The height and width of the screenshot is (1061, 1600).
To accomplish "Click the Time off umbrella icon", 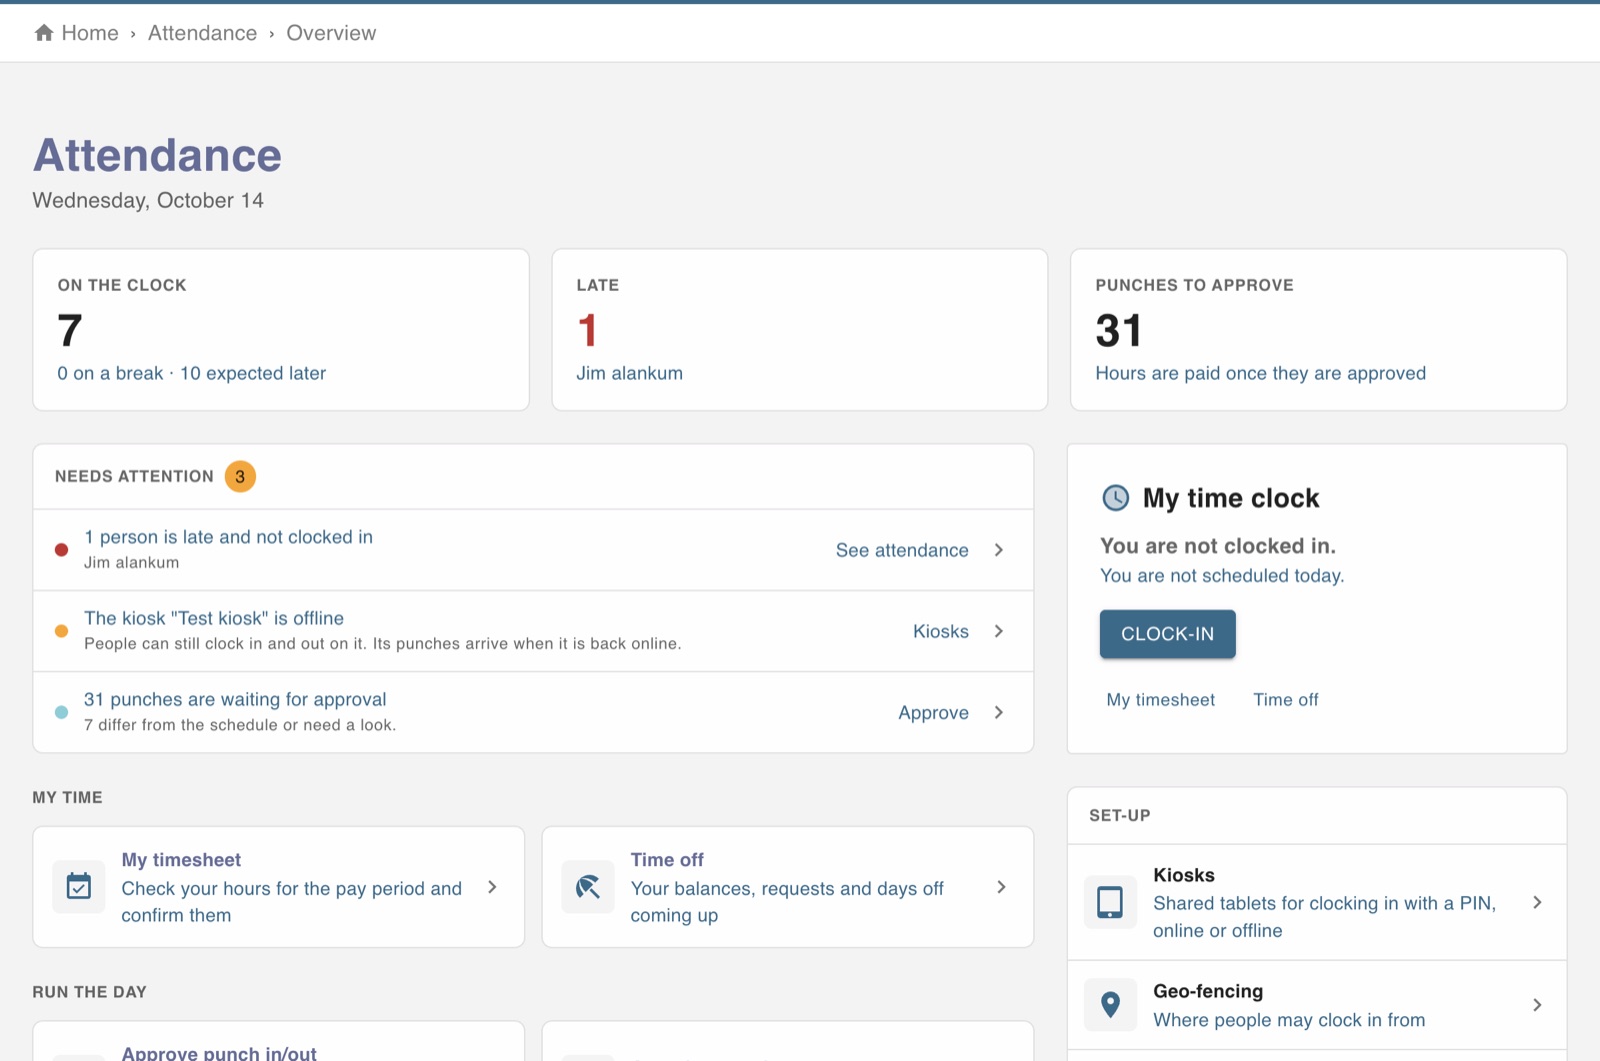I will [x=588, y=887].
